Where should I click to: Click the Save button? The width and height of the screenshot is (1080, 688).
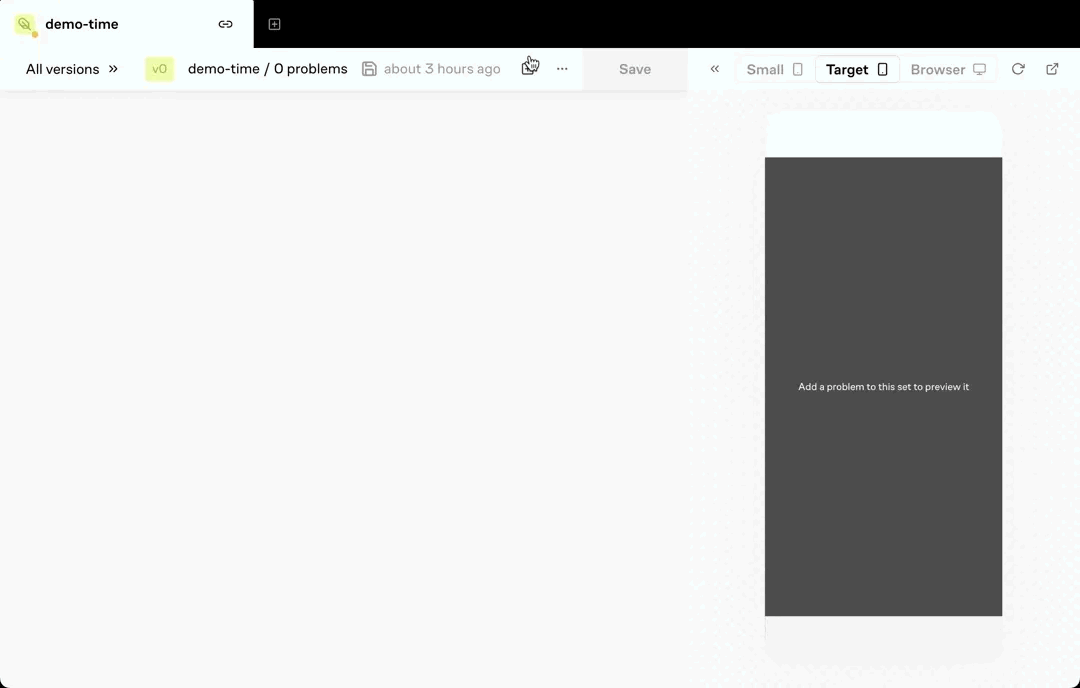click(634, 69)
